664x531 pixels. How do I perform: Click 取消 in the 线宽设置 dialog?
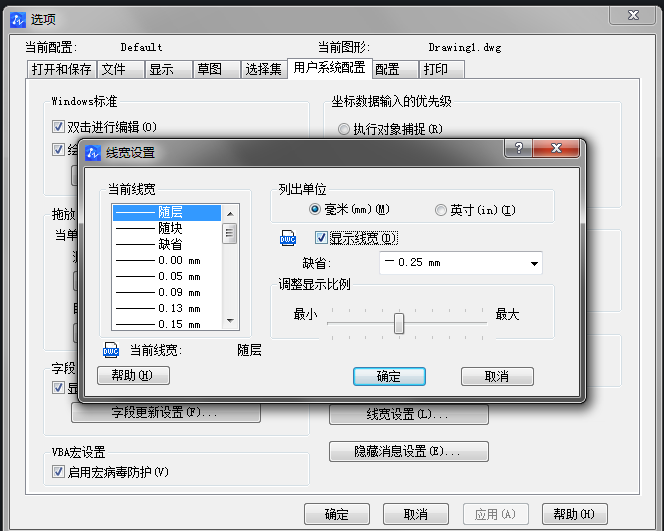pos(497,376)
